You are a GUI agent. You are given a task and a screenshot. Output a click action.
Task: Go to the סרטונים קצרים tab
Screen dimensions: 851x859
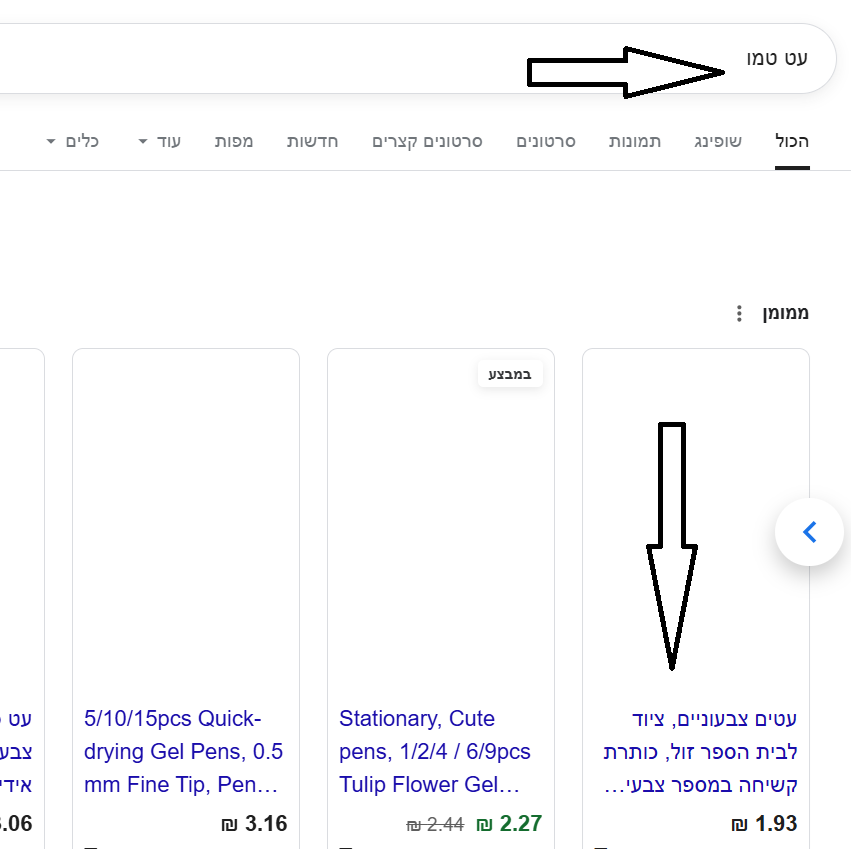point(427,141)
